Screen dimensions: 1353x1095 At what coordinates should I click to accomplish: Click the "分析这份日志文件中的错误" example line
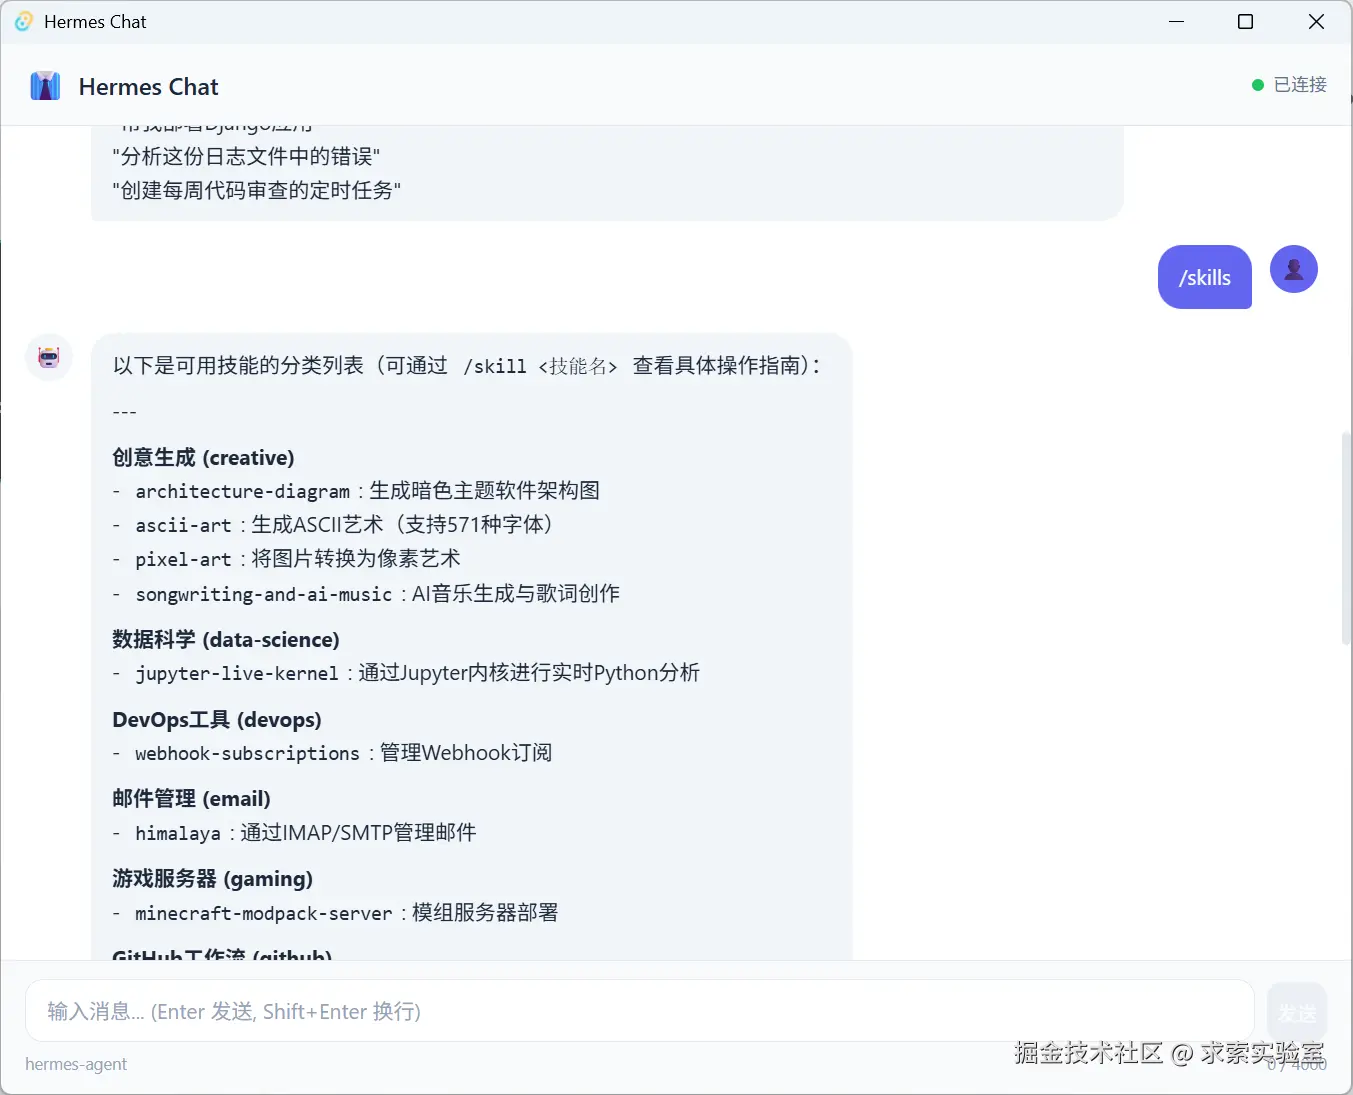pos(246,156)
